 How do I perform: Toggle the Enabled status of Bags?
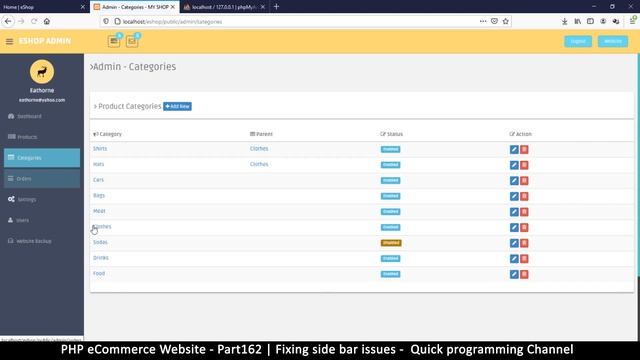tap(390, 196)
